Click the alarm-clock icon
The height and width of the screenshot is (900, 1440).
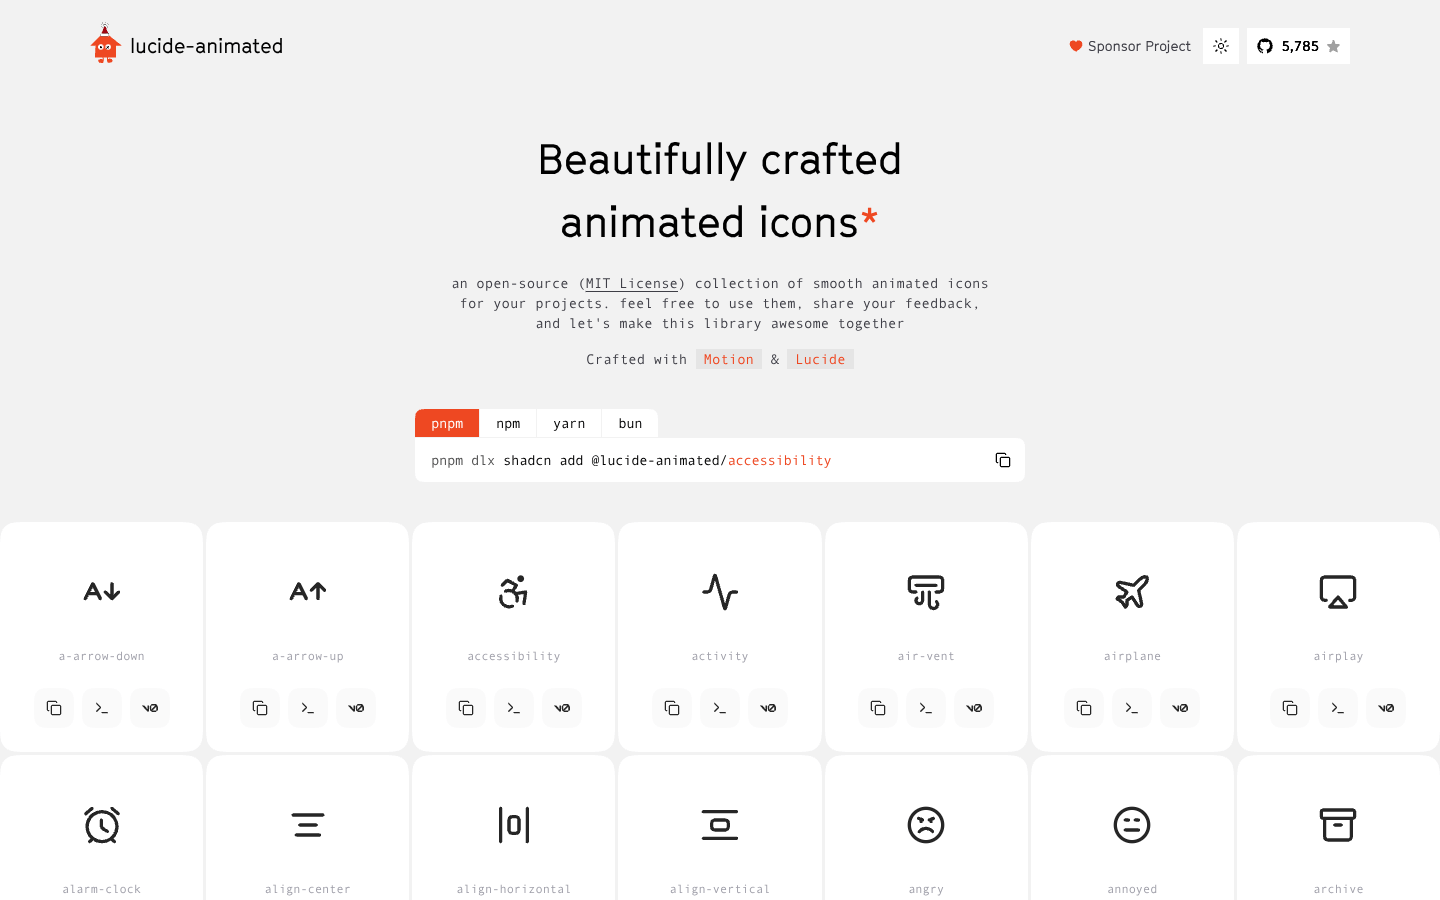pos(102,825)
